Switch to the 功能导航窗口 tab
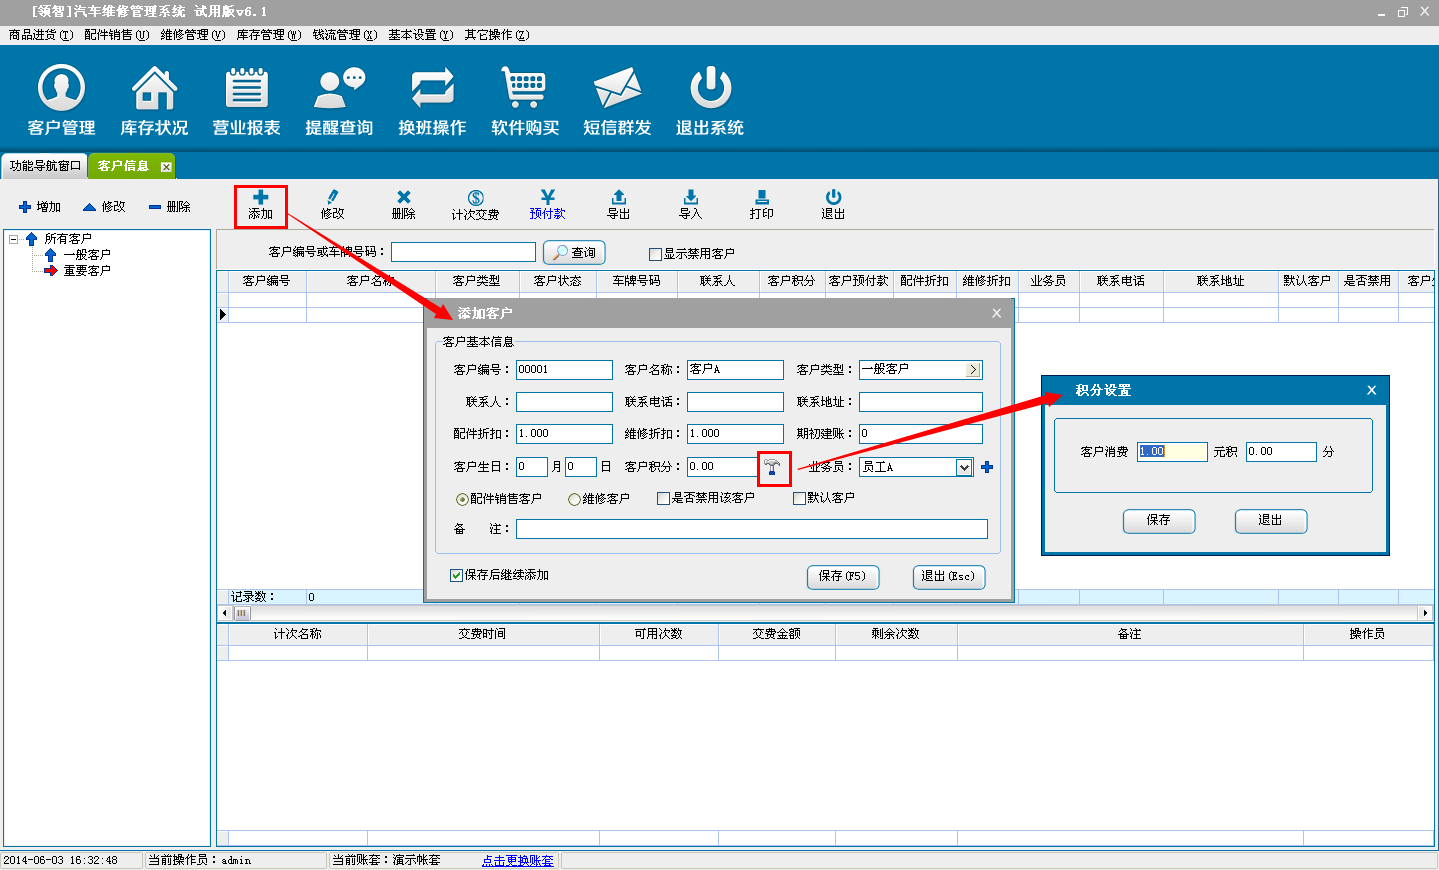This screenshot has height=870, width=1439. point(45,166)
